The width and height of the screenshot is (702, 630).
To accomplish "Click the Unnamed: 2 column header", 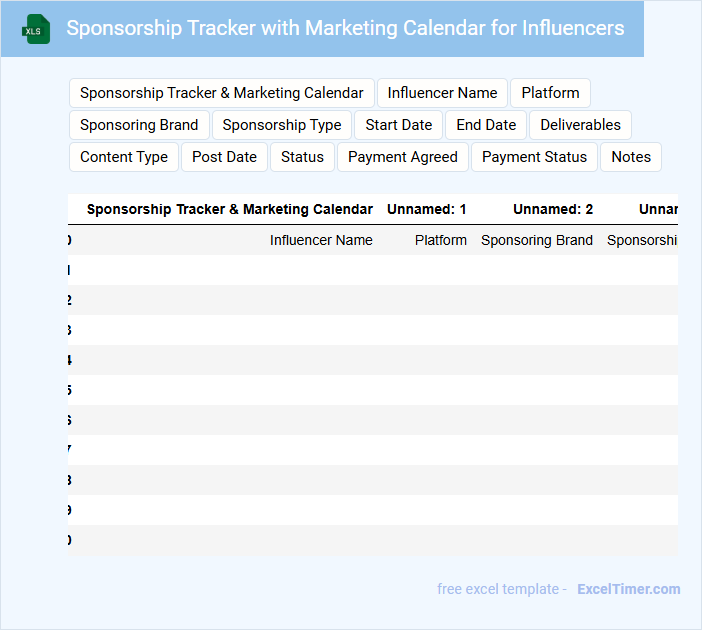I will click(553, 210).
